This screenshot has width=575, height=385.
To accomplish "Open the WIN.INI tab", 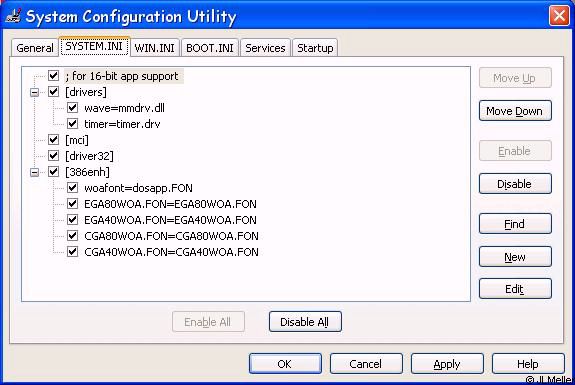I will click(x=154, y=48).
